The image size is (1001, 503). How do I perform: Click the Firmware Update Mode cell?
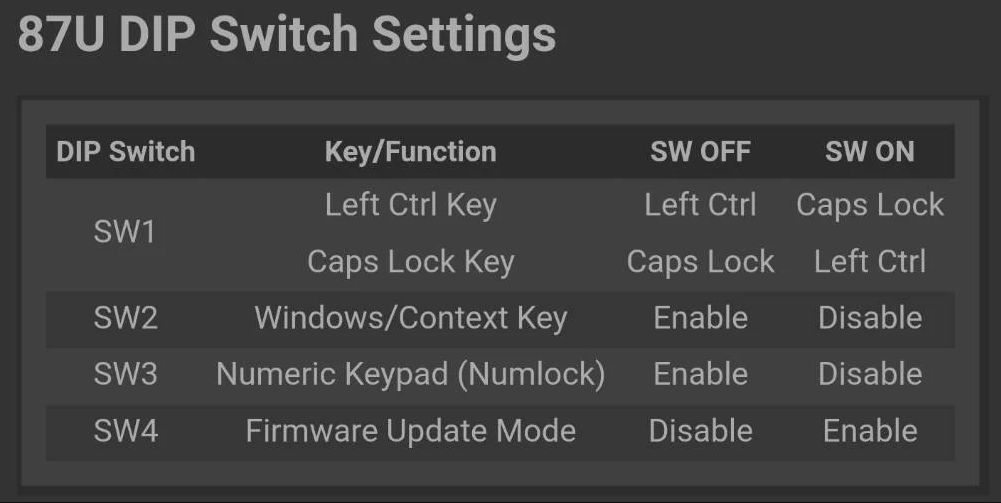[x=410, y=431]
